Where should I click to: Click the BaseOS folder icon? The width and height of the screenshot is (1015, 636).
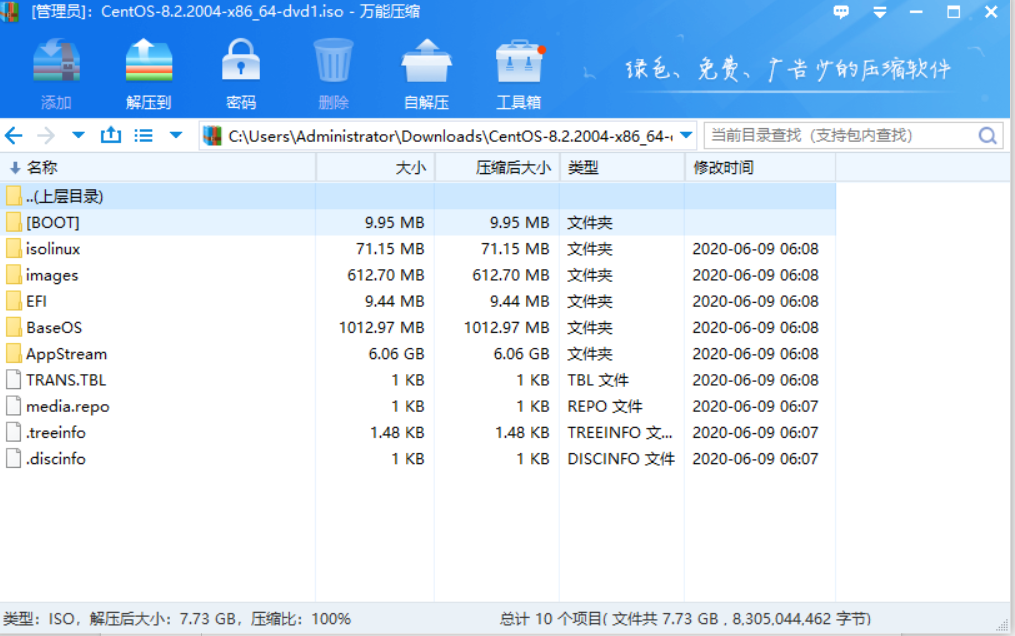[14, 327]
